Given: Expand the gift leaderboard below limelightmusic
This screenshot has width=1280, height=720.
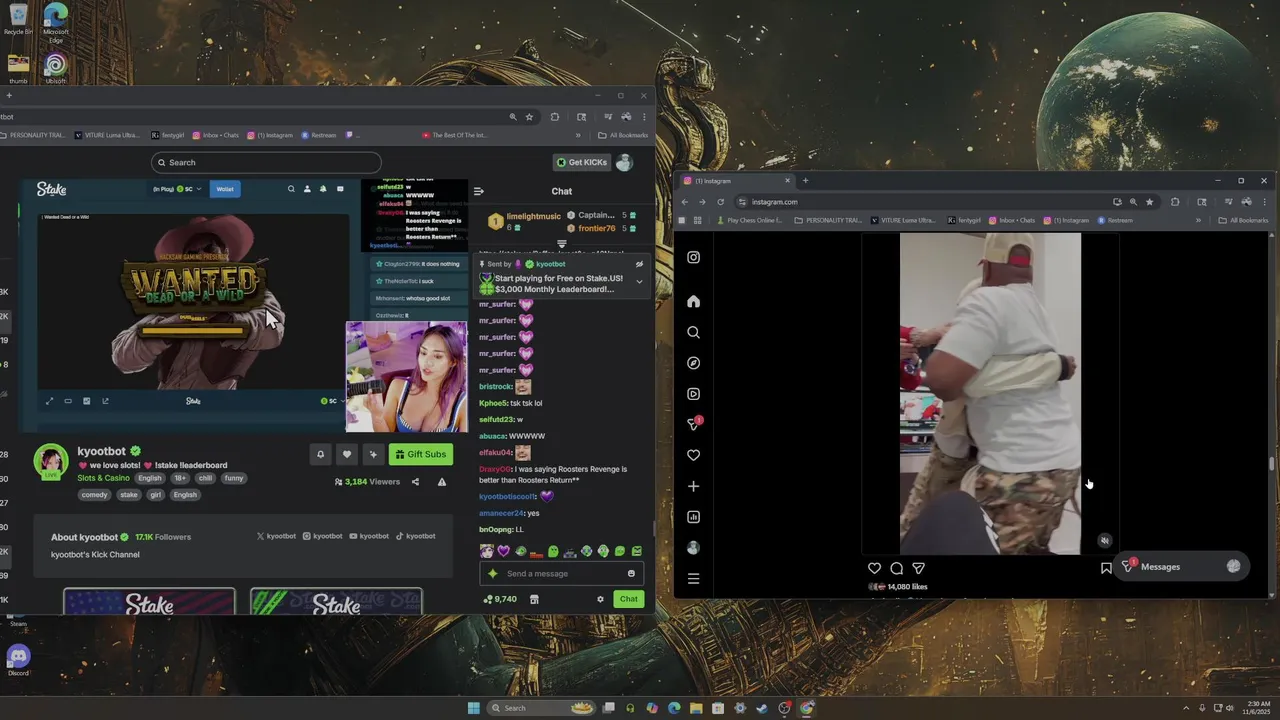Looking at the screenshot, I should [561, 243].
